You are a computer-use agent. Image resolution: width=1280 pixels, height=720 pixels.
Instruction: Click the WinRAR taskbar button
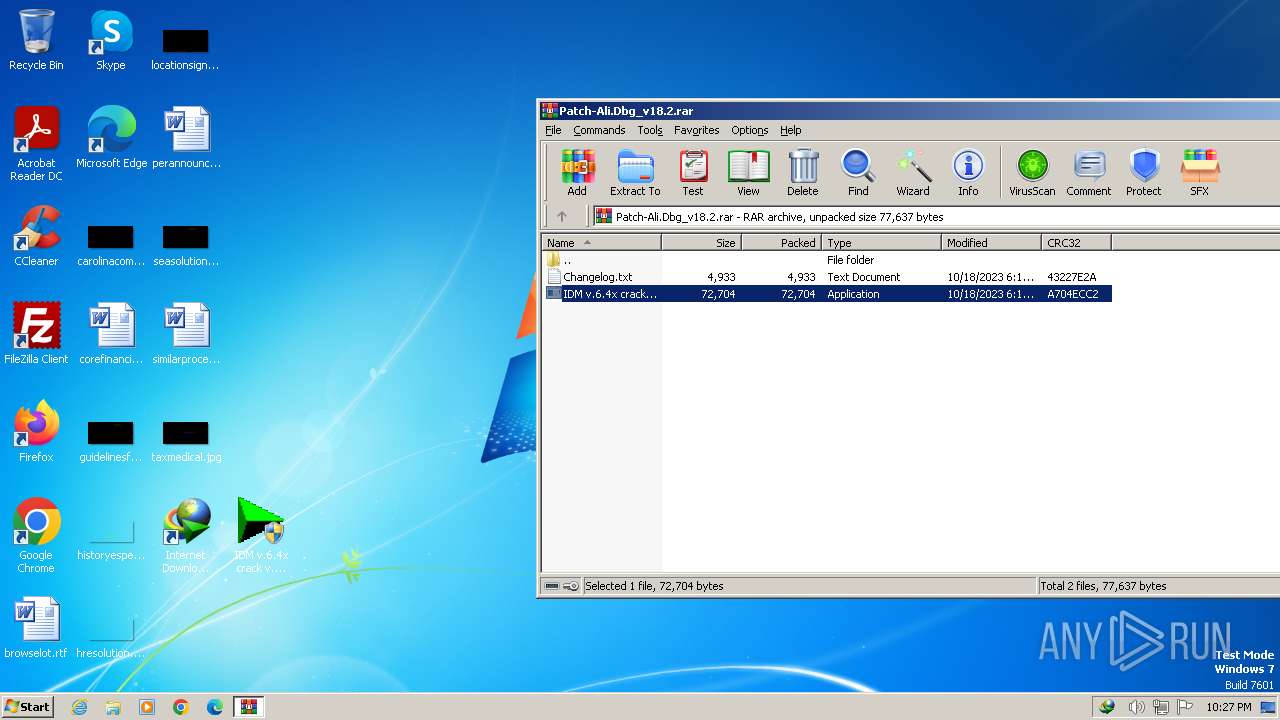click(248, 707)
